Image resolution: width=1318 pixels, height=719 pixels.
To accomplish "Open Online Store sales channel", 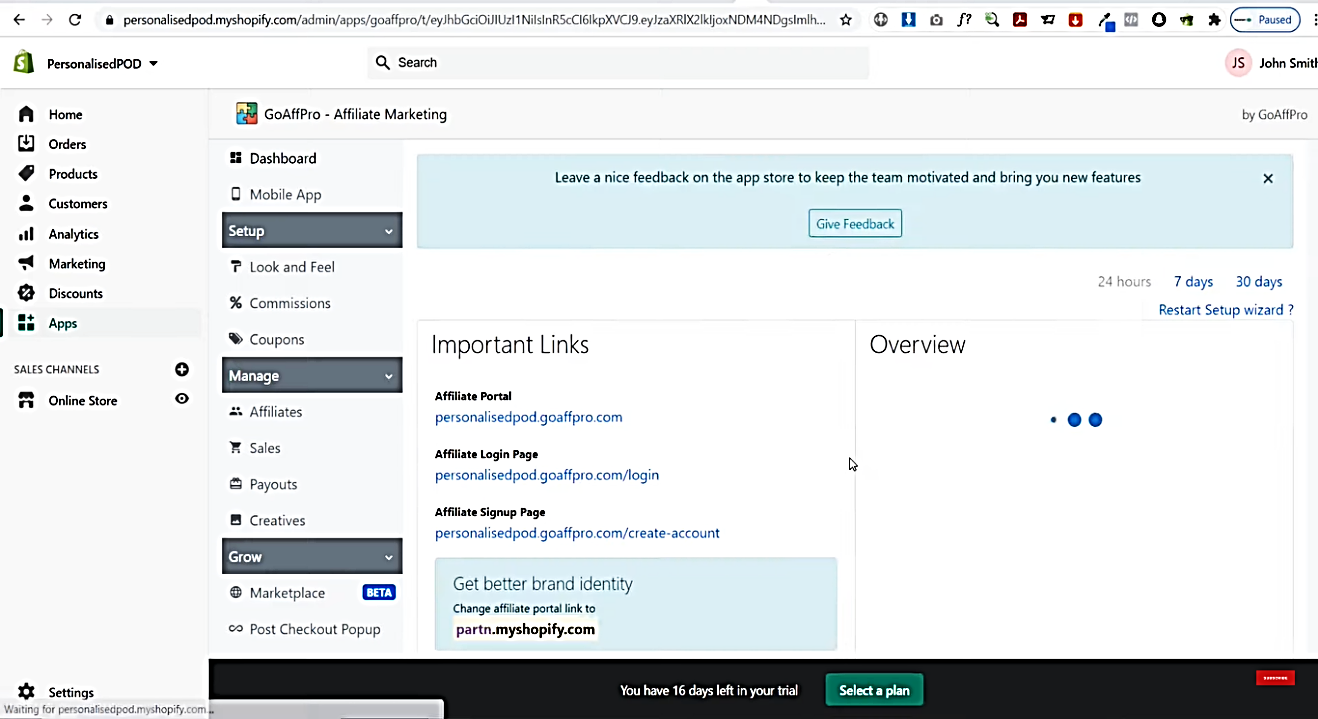I will 83,400.
